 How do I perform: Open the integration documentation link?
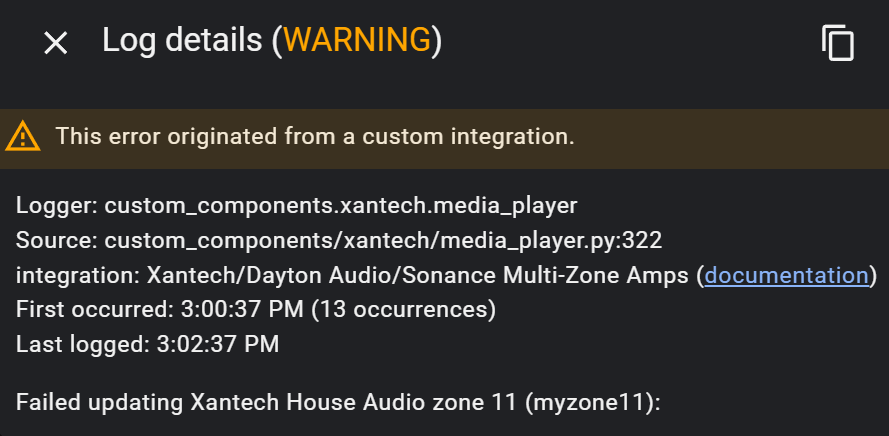(786, 275)
